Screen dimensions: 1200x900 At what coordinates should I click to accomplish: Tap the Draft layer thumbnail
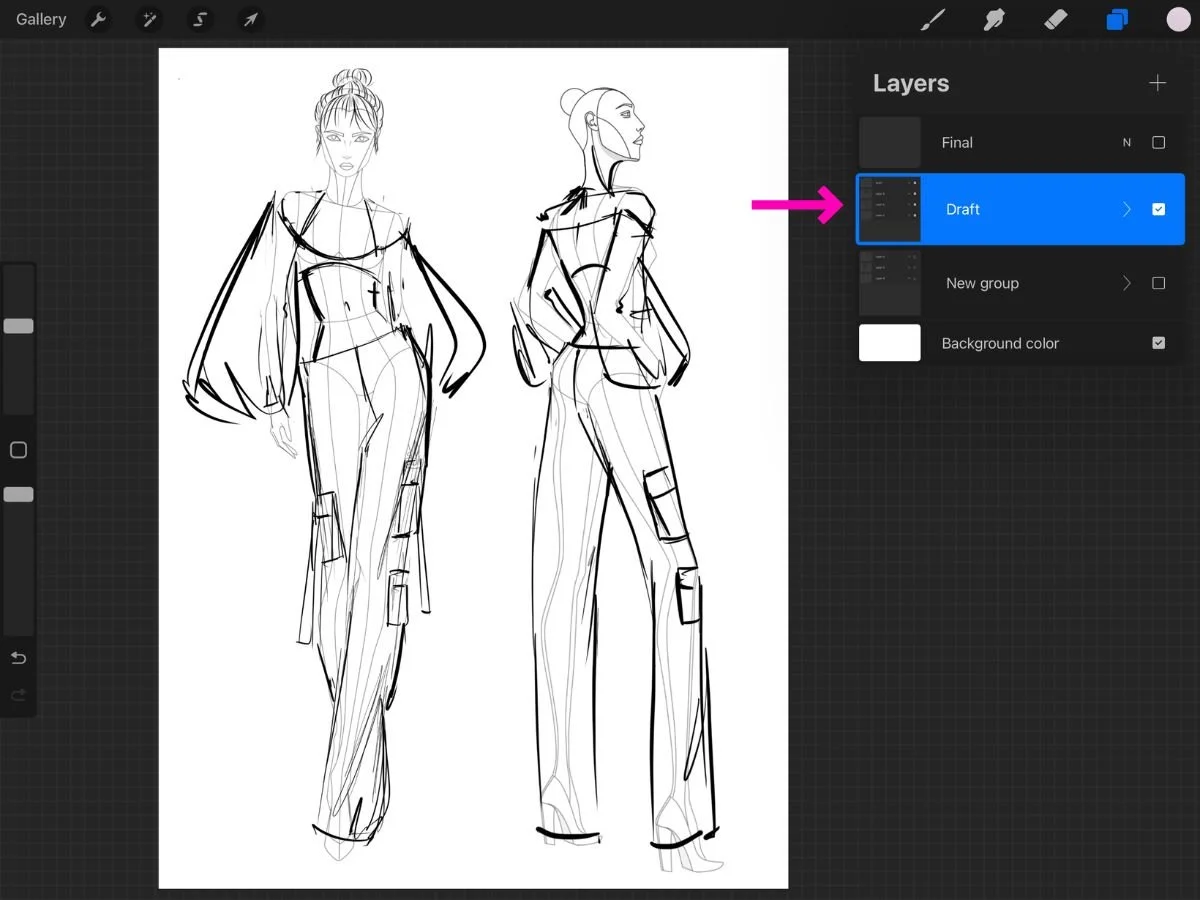(889, 209)
